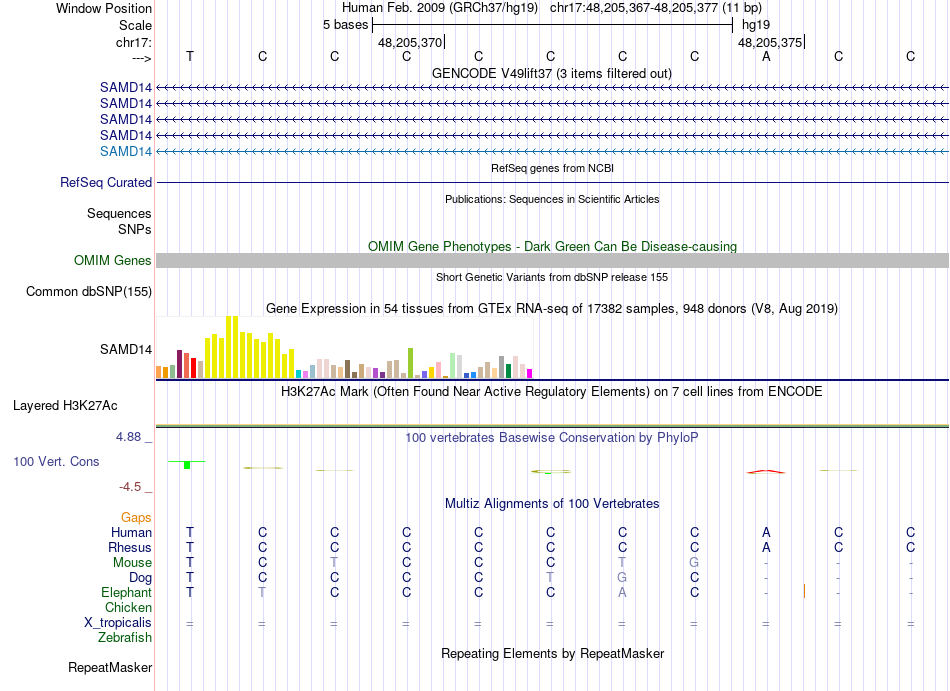Click base A in Elephant alignment row
The image size is (950, 691).
click(622, 592)
